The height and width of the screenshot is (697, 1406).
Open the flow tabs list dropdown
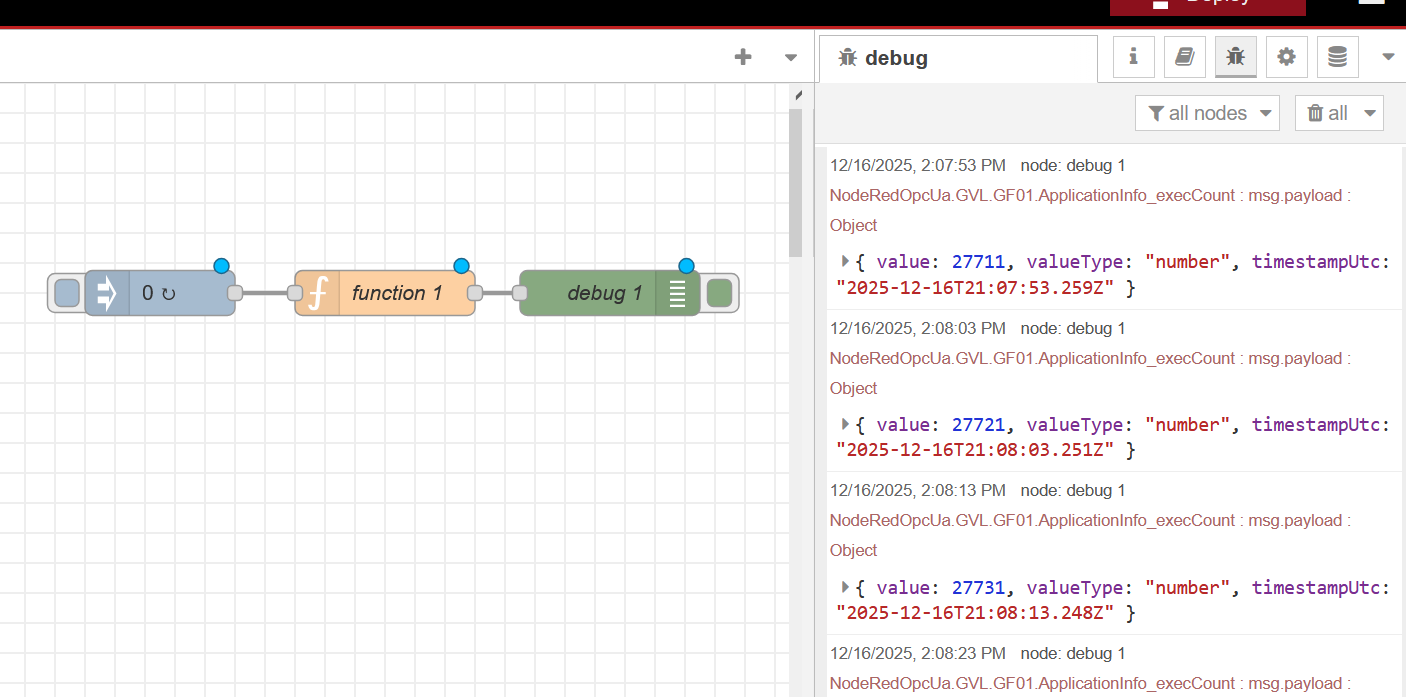pyautogui.click(x=791, y=58)
